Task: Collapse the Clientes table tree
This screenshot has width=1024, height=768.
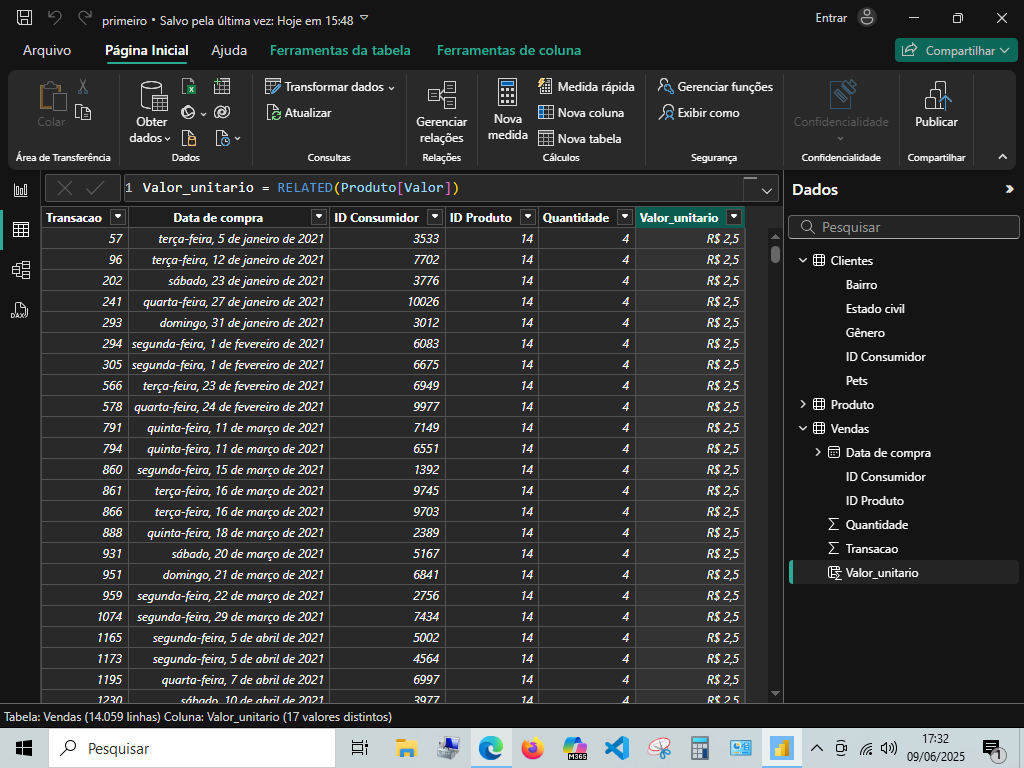Action: [803, 260]
